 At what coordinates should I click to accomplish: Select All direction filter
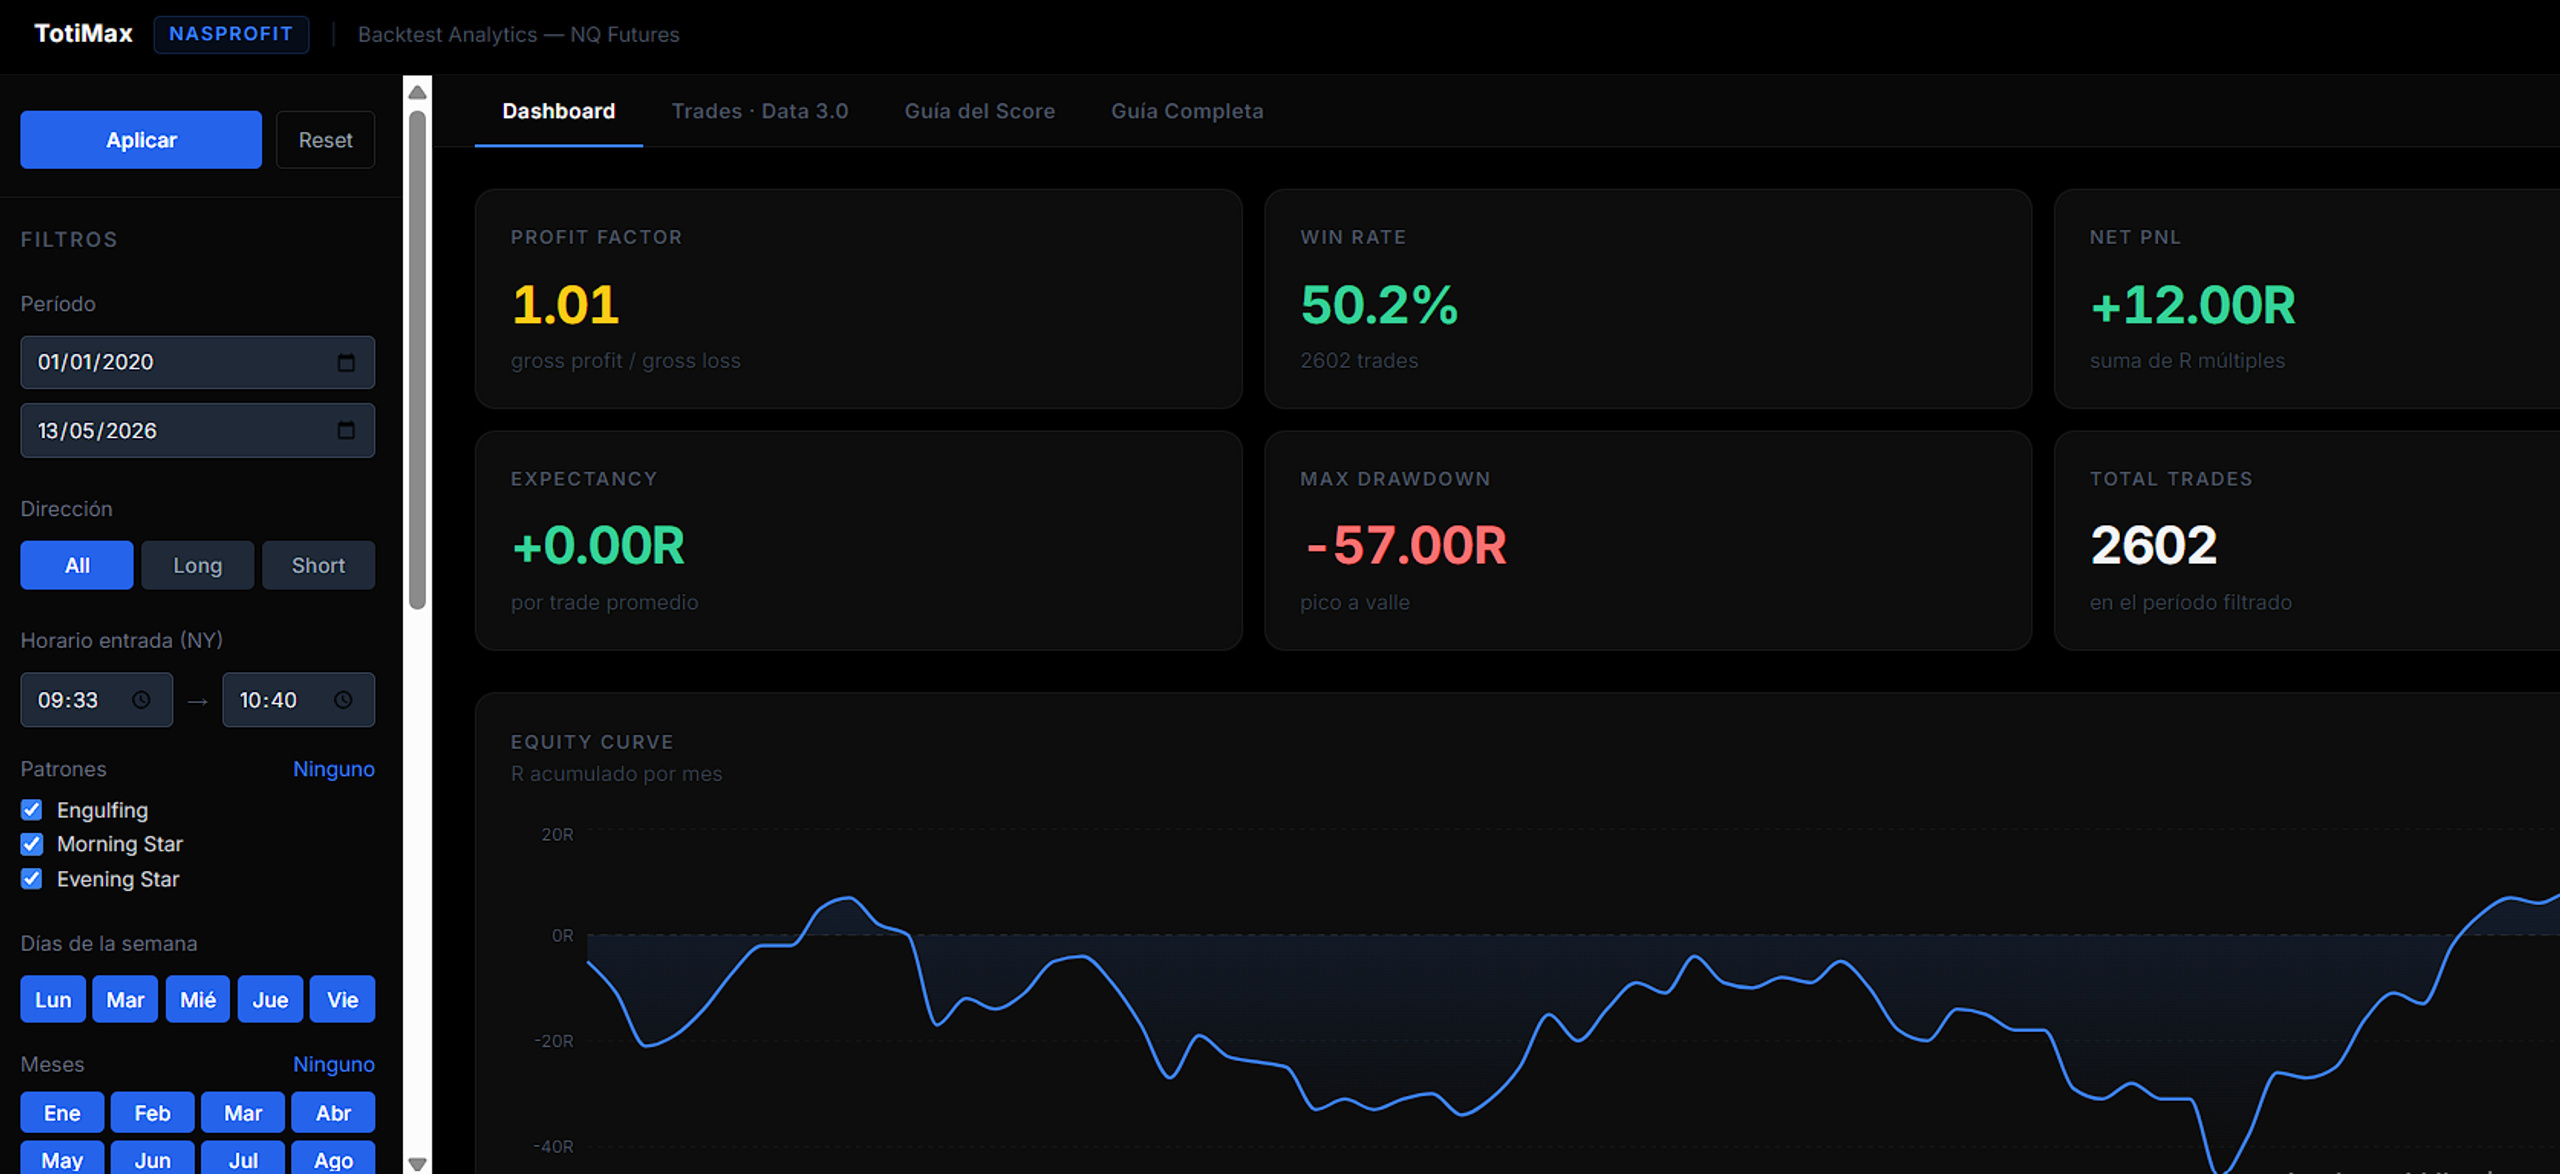point(77,565)
